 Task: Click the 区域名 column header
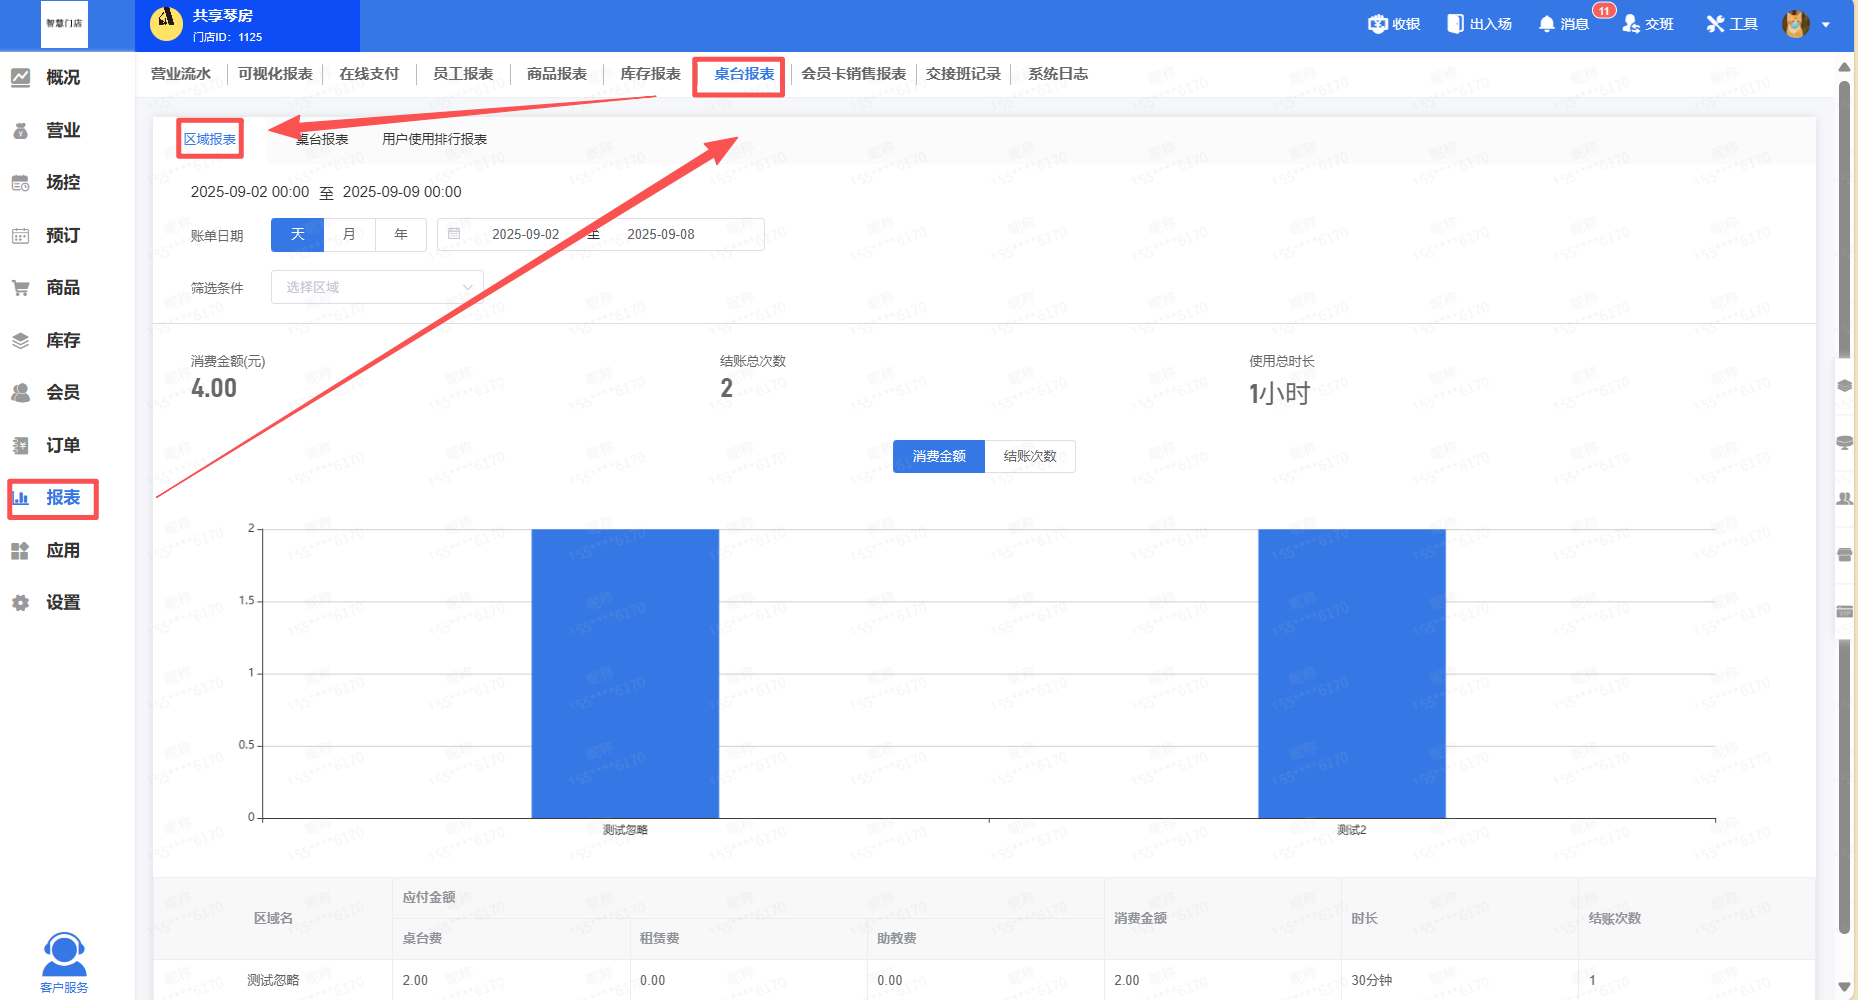pyautogui.click(x=273, y=918)
